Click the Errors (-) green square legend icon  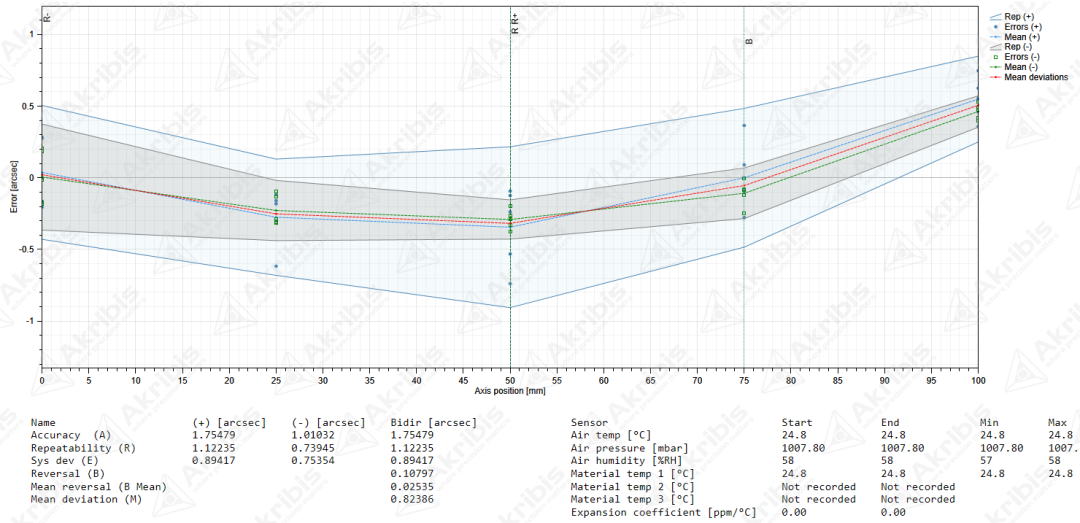(x=995, y=57)
